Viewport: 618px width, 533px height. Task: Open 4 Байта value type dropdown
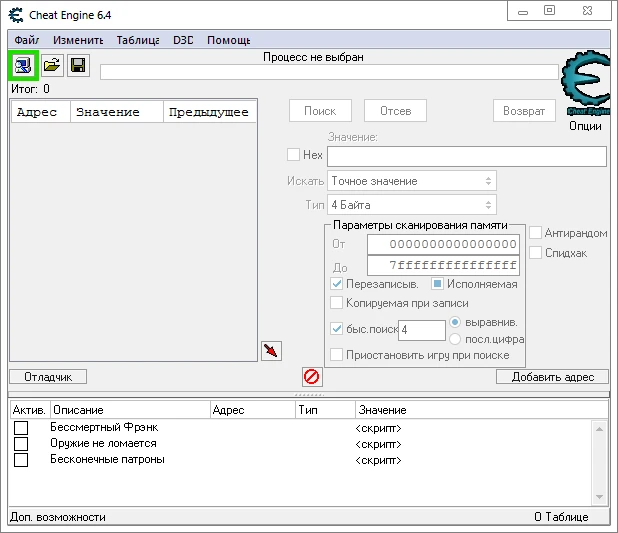[411, 205]
